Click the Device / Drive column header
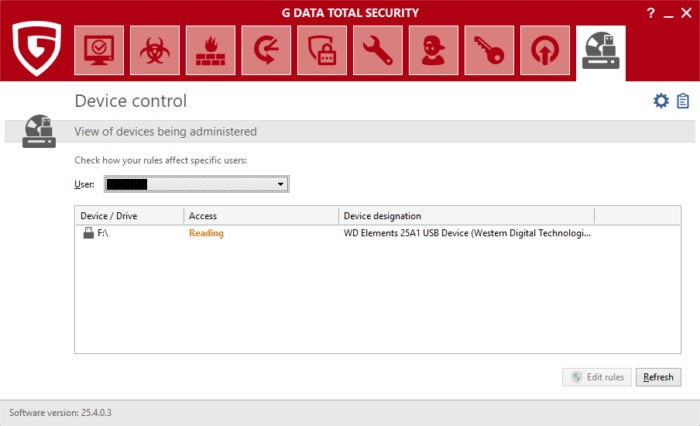The image size is (700, 426). (129, 216)
